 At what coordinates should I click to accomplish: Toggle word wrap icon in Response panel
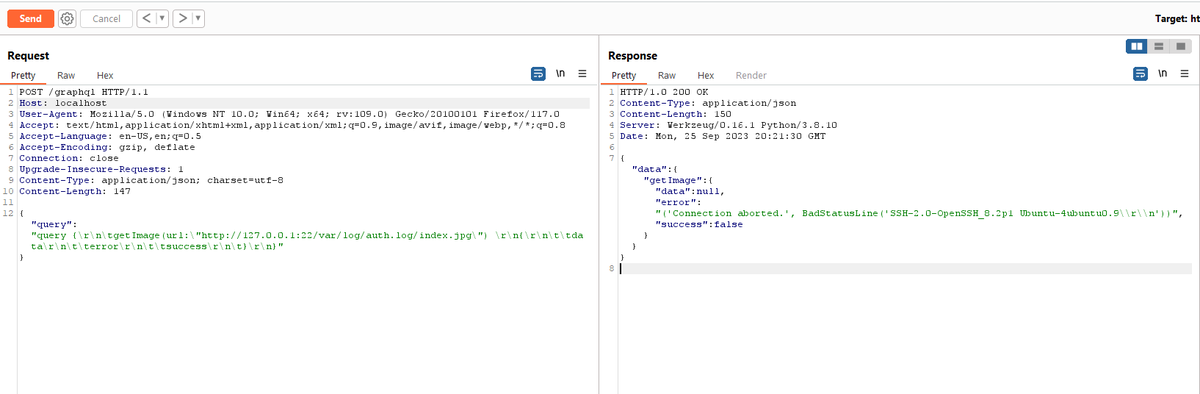point(1139,74)
